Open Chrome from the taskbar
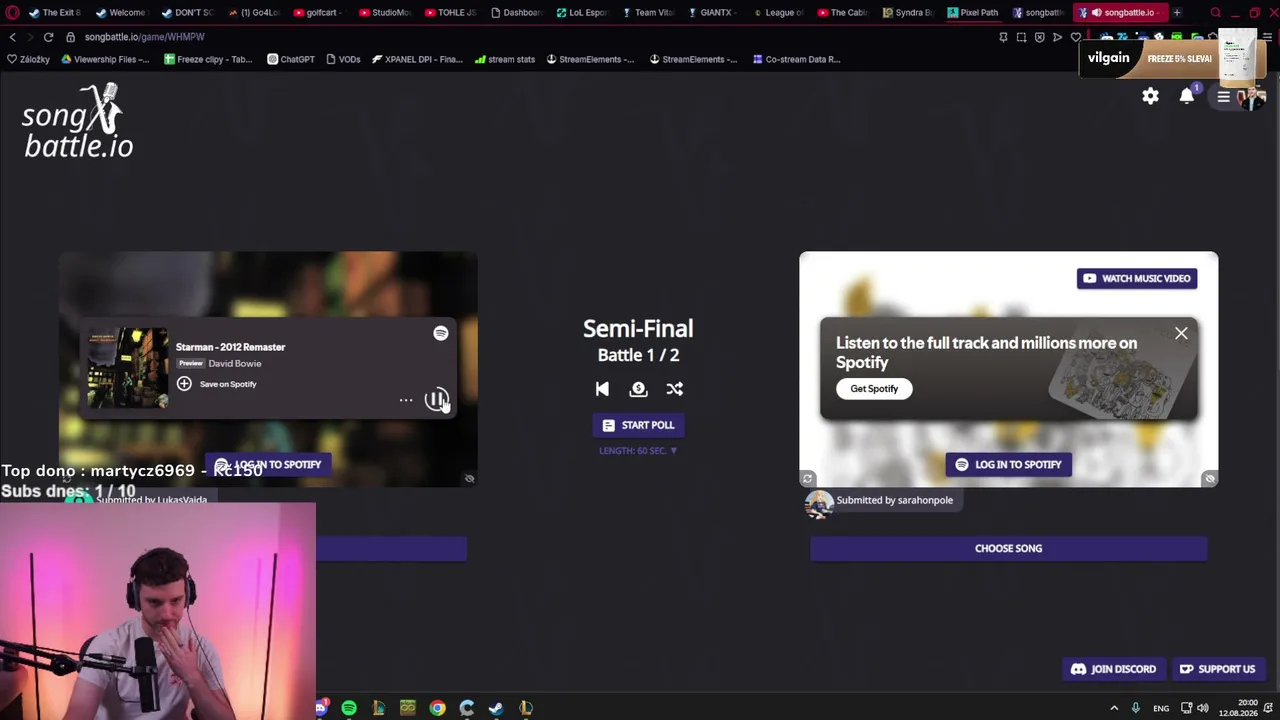 coord(437,708)
